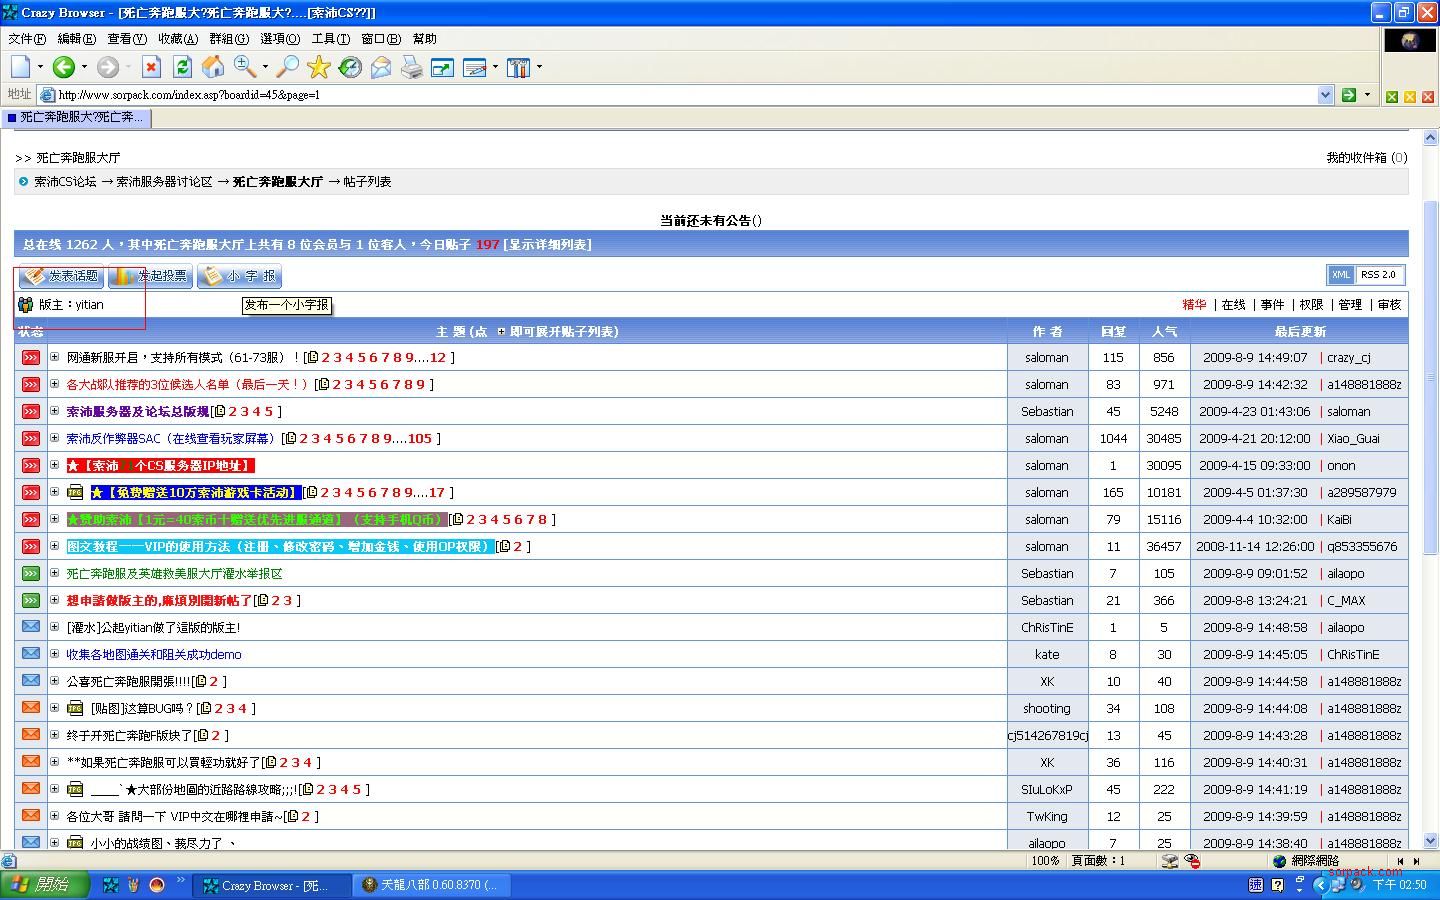This screenshot has width=1440, height=900.
Task: Click the 发表话题 new topic button
Action: pyautogui.click(x=62, y=276)
